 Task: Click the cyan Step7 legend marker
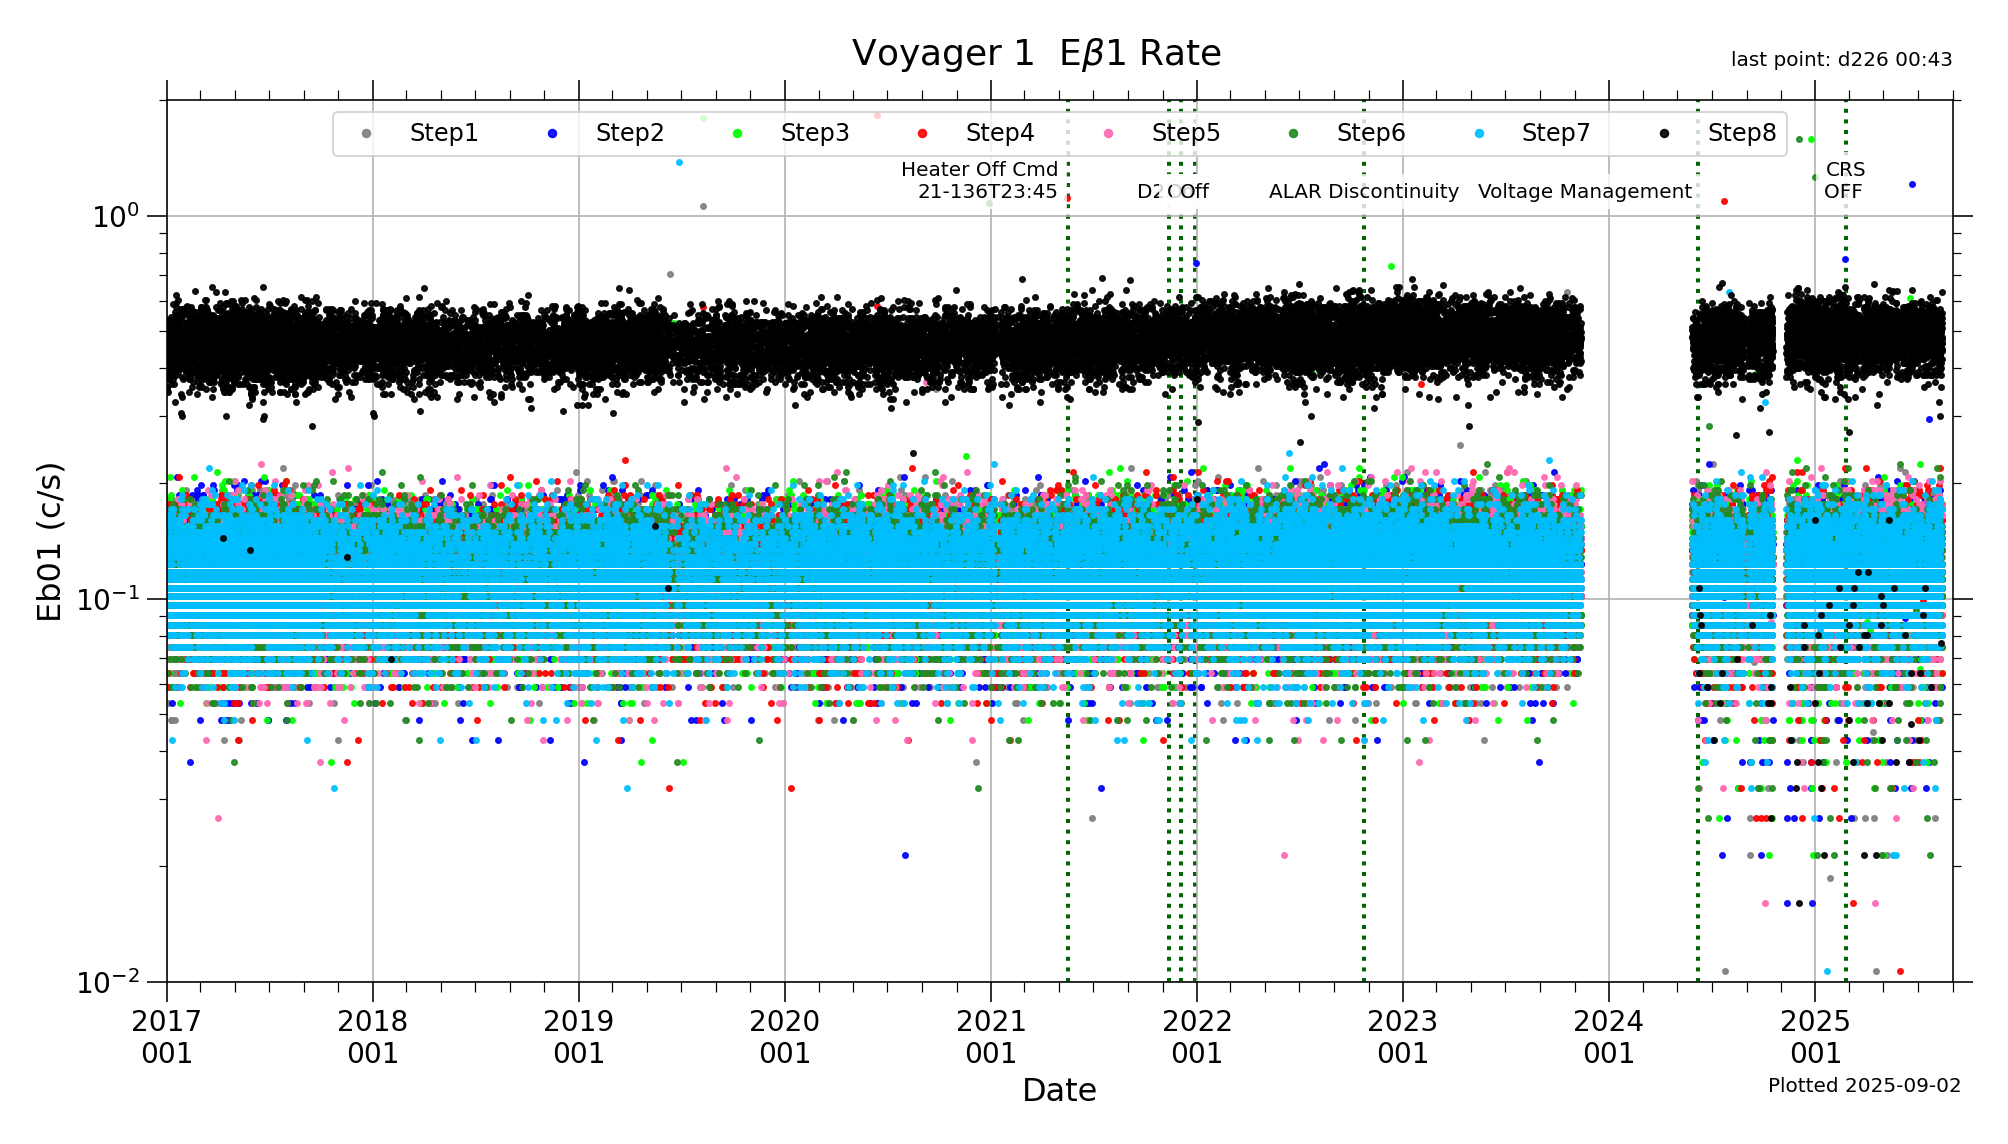(x=1478, y=134)
